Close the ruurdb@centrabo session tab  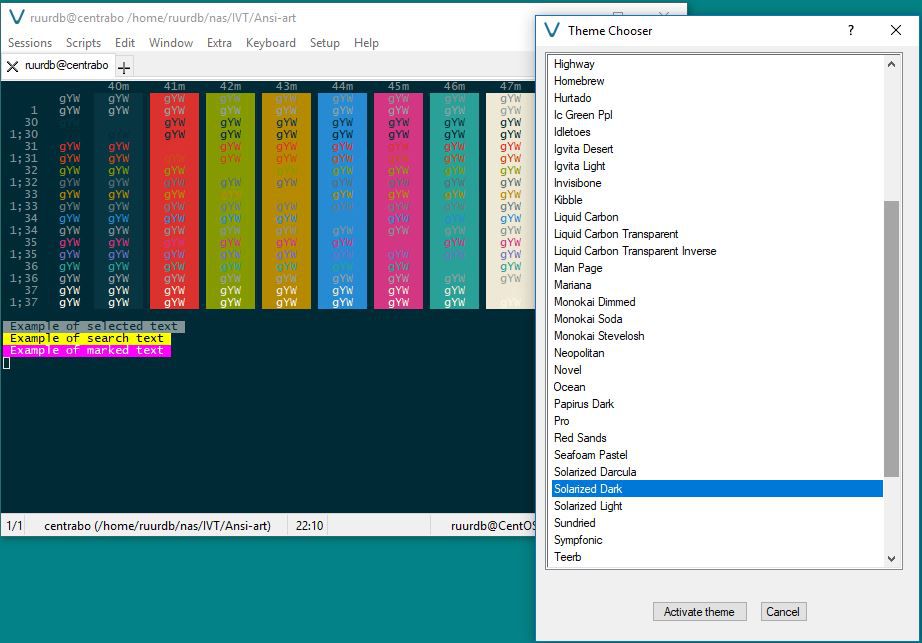pyautogui.click(x=12, y=67)
